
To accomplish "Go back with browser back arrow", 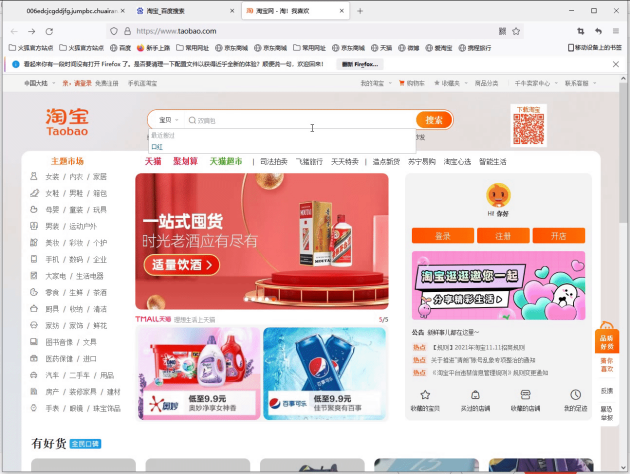I will 14,31.
